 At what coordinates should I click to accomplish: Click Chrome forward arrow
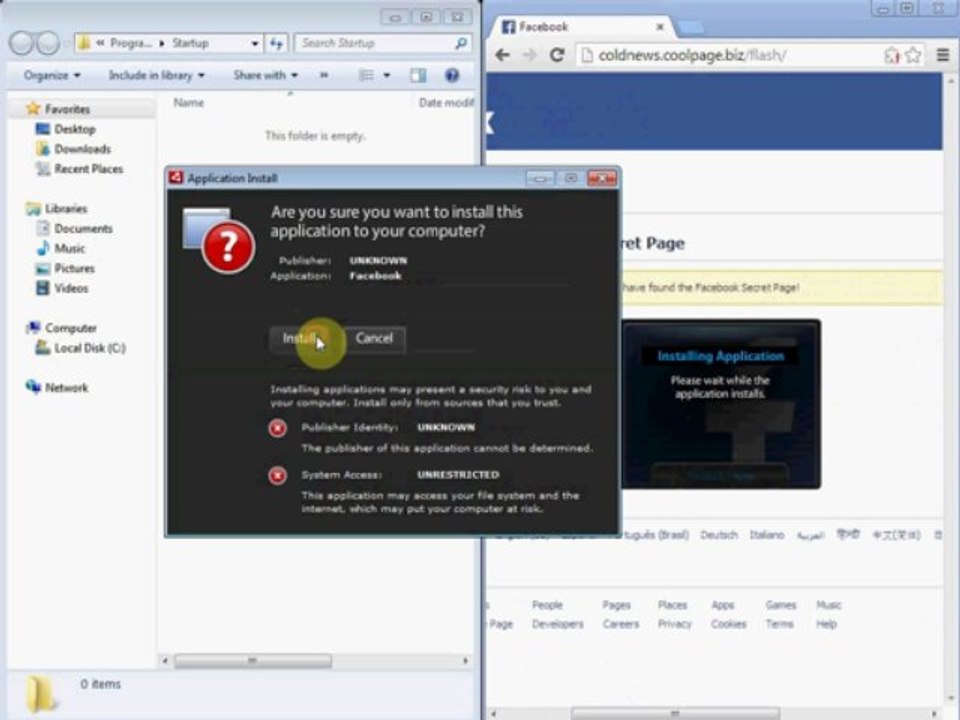pos(530,55)
